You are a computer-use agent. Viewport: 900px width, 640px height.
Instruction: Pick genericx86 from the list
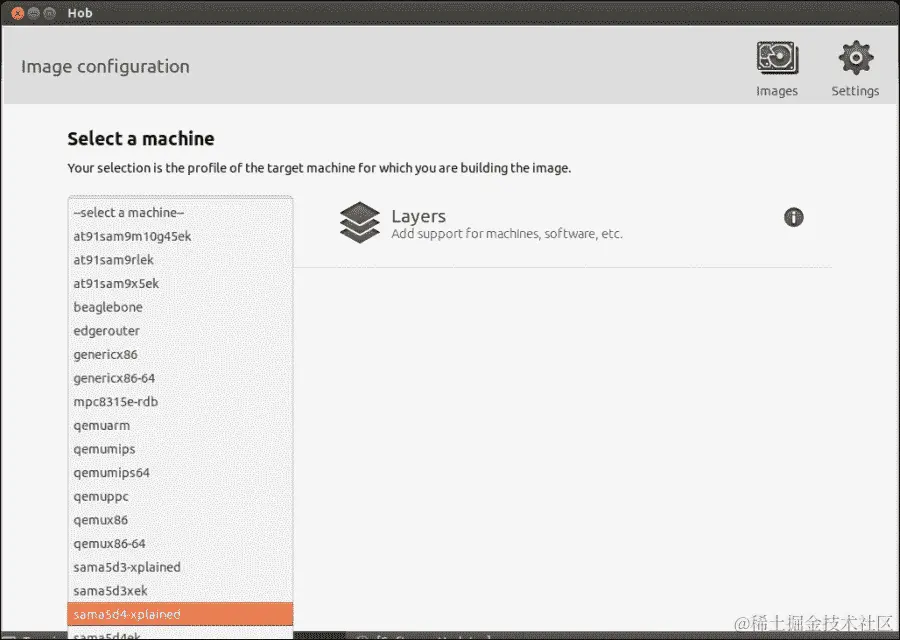pyautogui.click(x=180, y=355)
